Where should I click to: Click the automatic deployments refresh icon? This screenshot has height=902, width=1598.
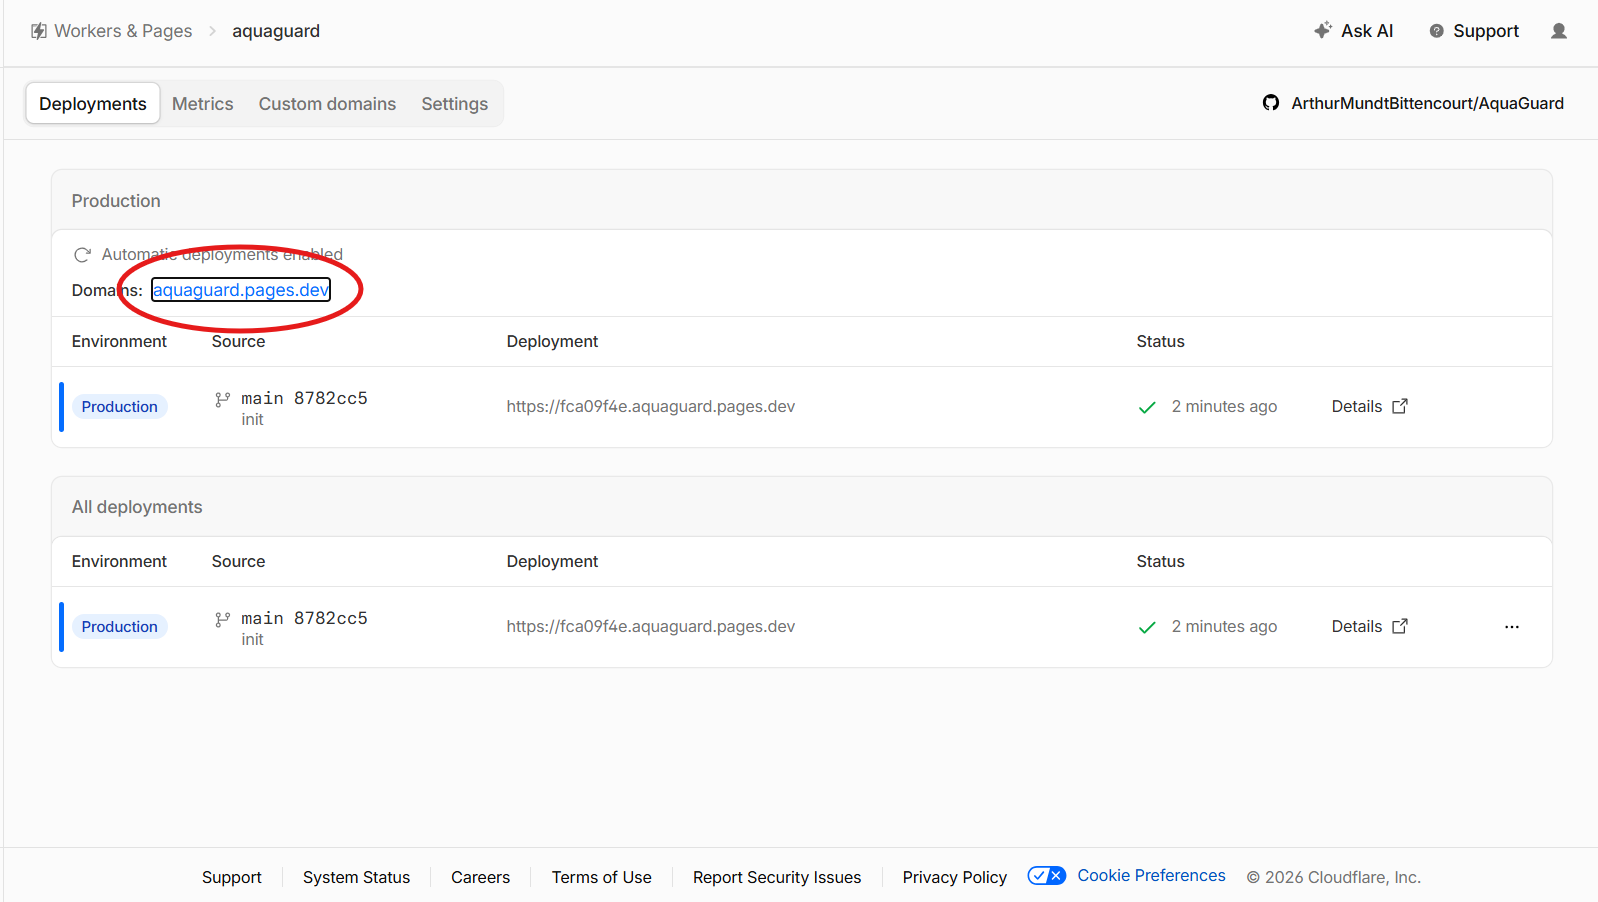[x=82, y=255]
